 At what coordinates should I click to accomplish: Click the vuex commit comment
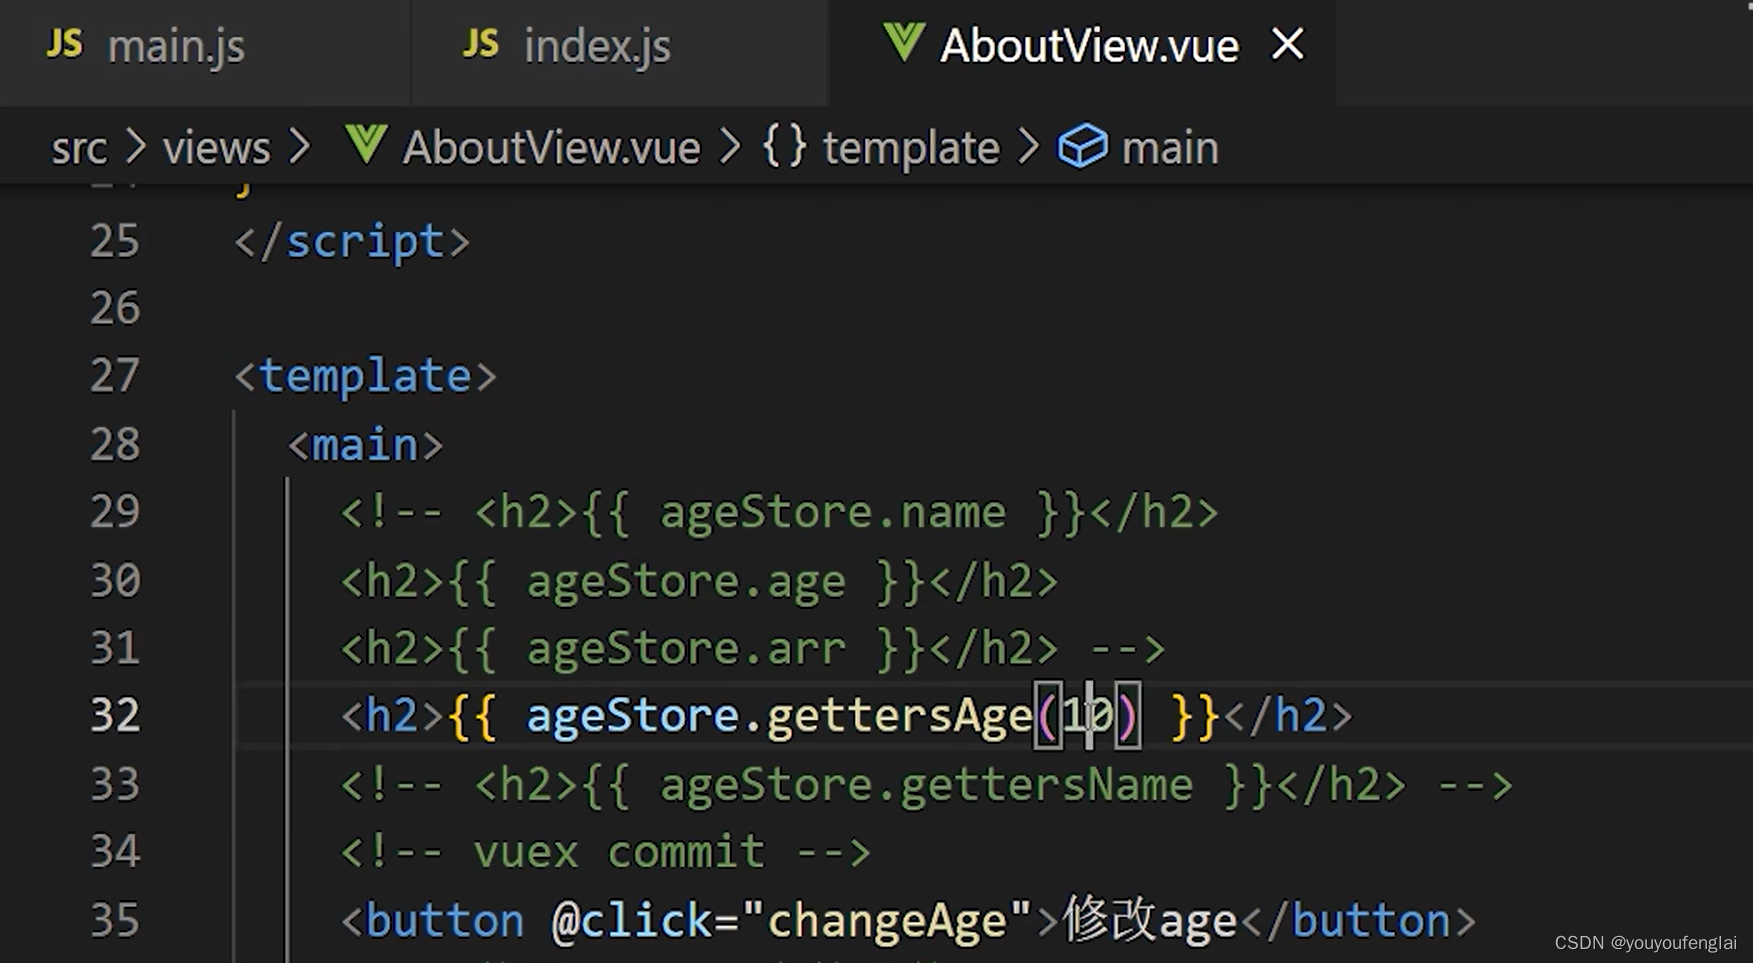(x=606, y=853)
